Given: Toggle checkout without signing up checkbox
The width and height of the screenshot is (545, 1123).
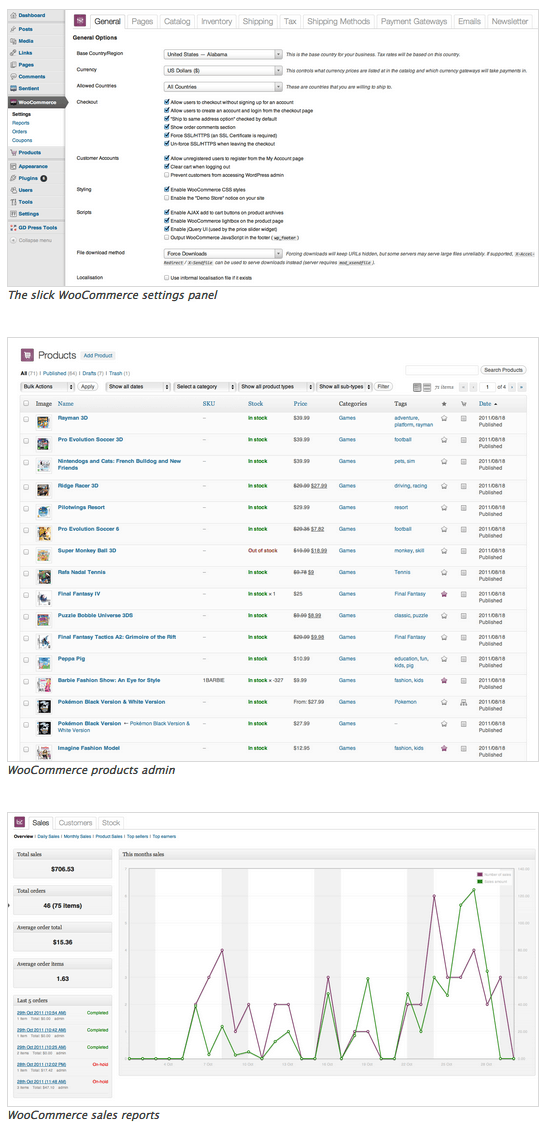Looking at the screenshot, I should click(167, 102).
